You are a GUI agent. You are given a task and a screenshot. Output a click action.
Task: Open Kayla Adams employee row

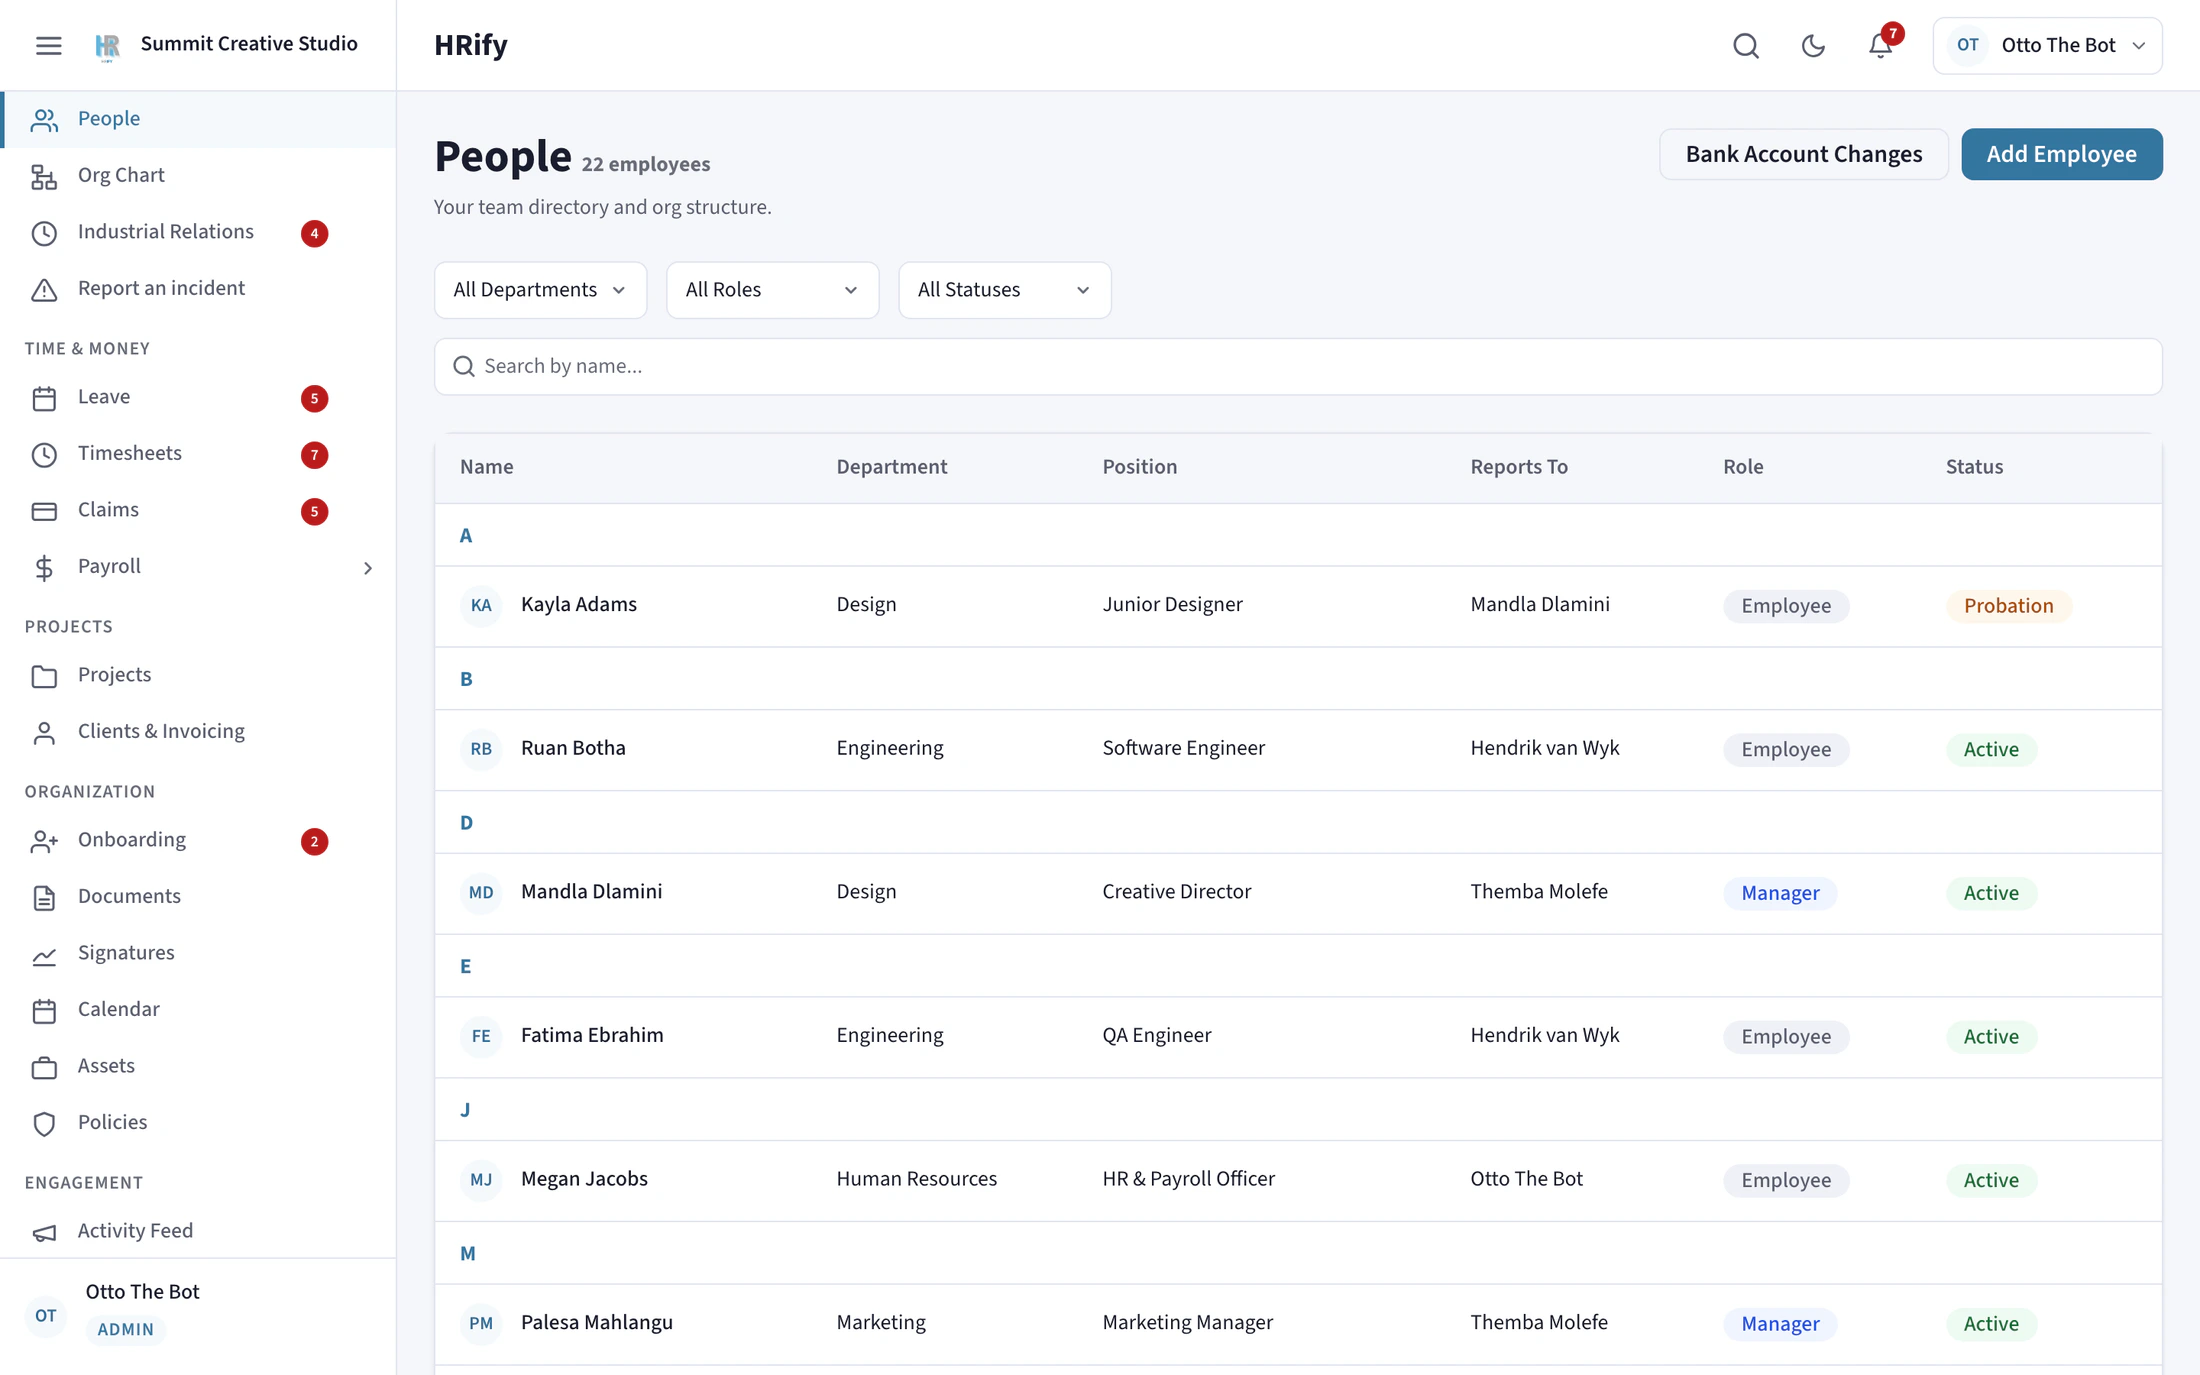(x=1298, y=605)
